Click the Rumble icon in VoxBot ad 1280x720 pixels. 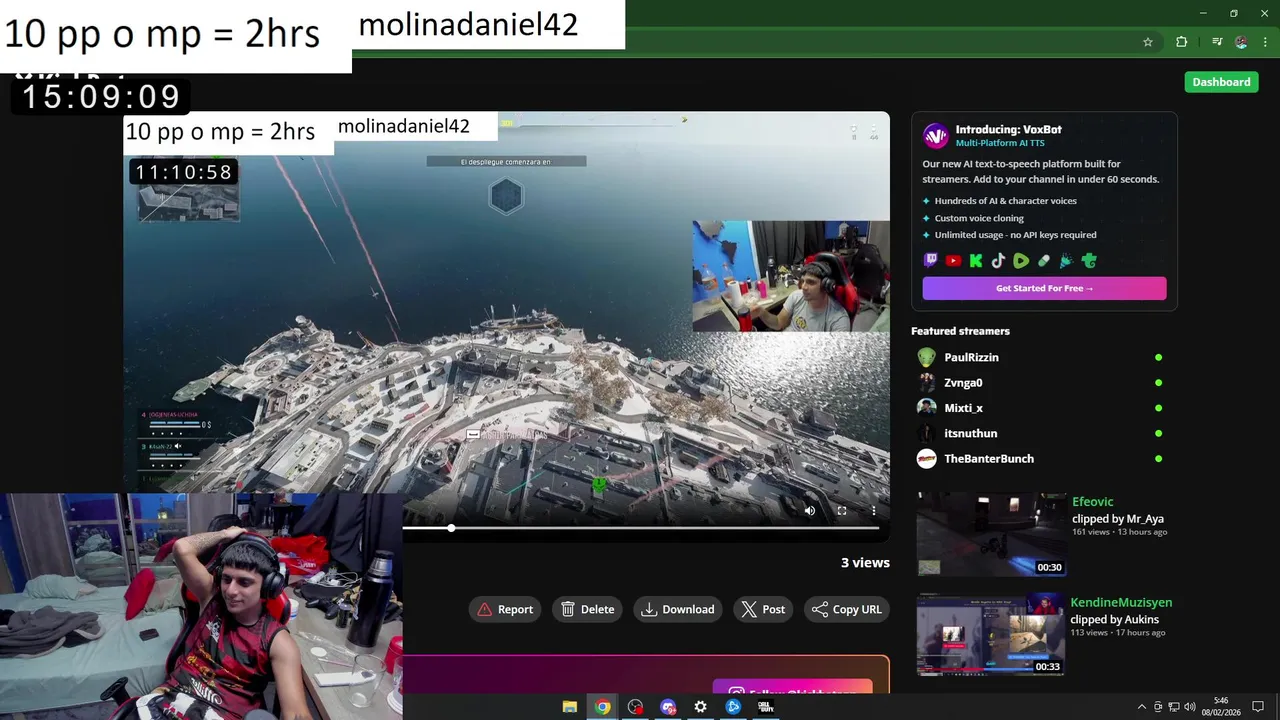click(1021, 261)
